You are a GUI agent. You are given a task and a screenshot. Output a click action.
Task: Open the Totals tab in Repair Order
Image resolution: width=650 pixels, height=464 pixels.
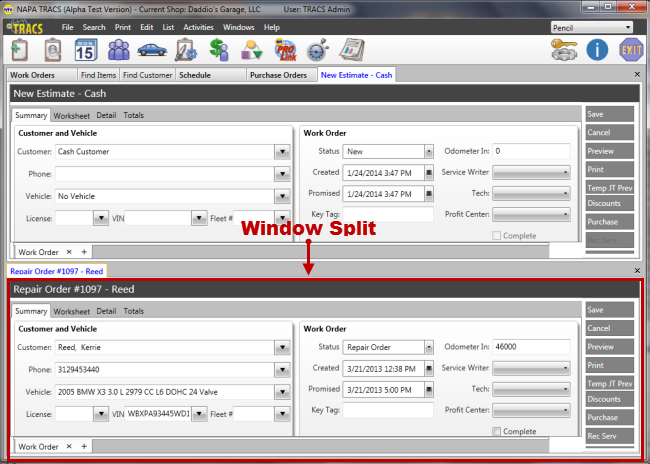(x=133, y=311)
